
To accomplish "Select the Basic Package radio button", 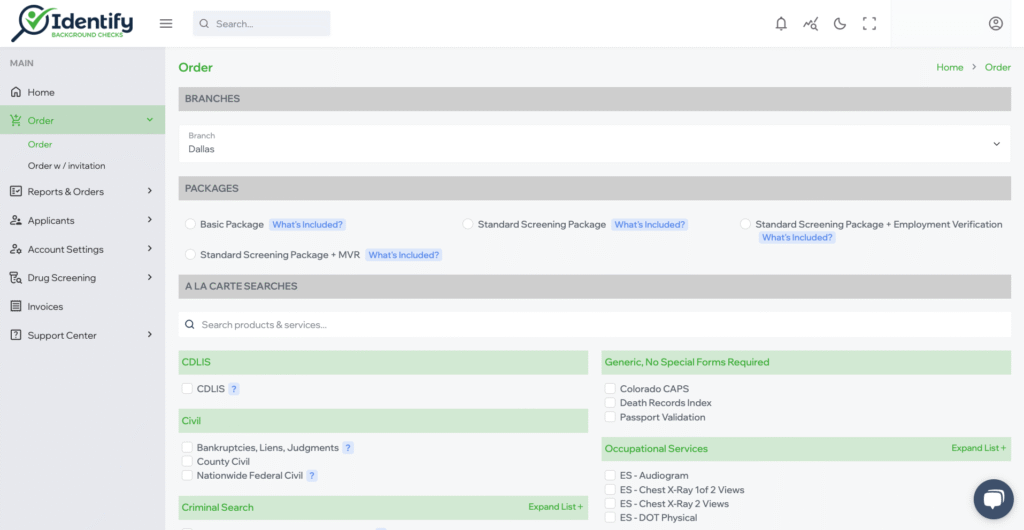I will tap(190, 225).
